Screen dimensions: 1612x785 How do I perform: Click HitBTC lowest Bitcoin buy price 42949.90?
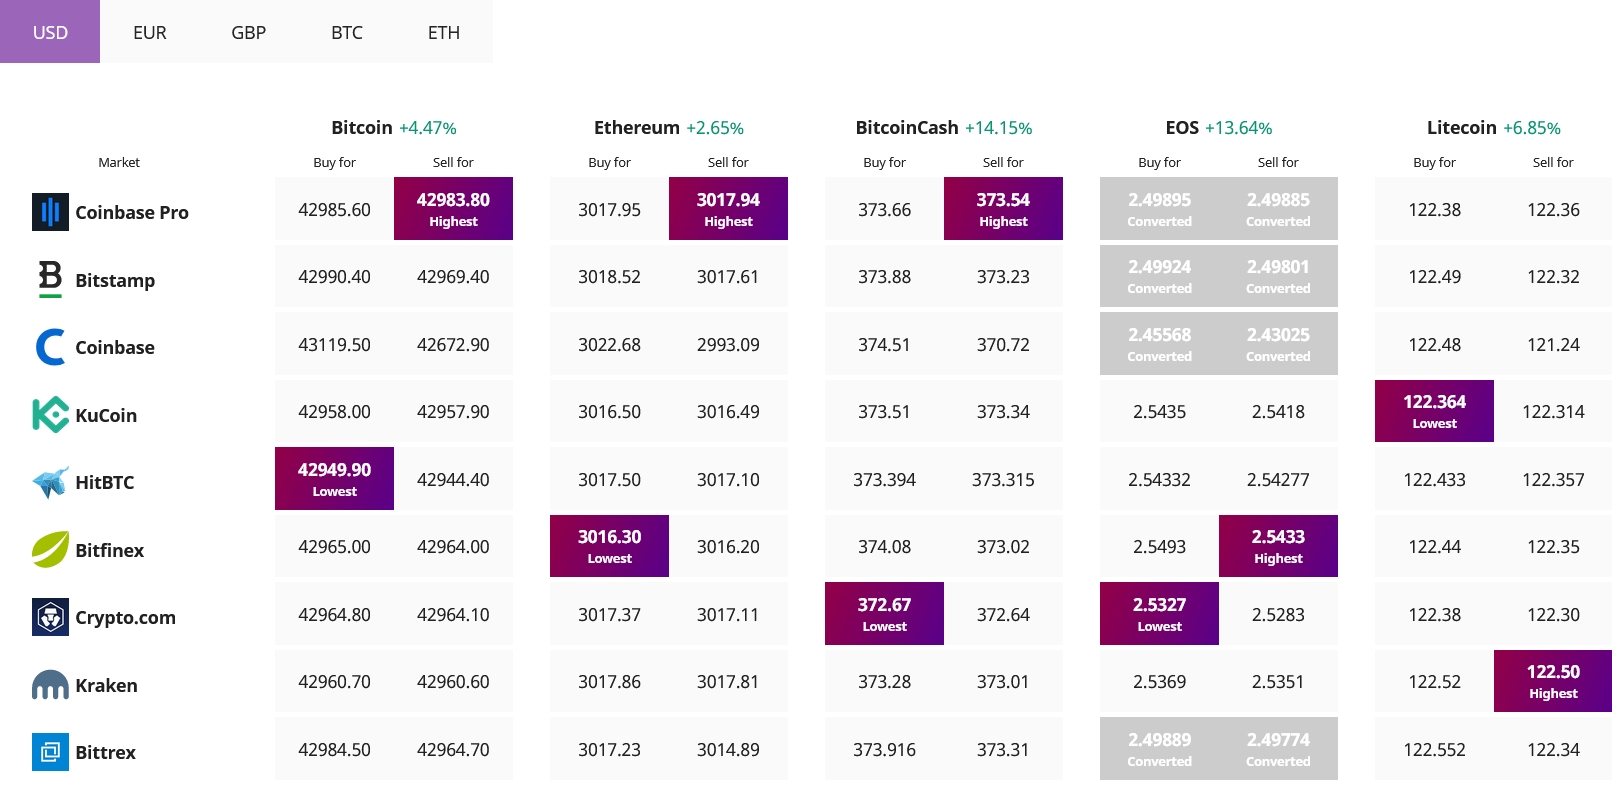334,479
